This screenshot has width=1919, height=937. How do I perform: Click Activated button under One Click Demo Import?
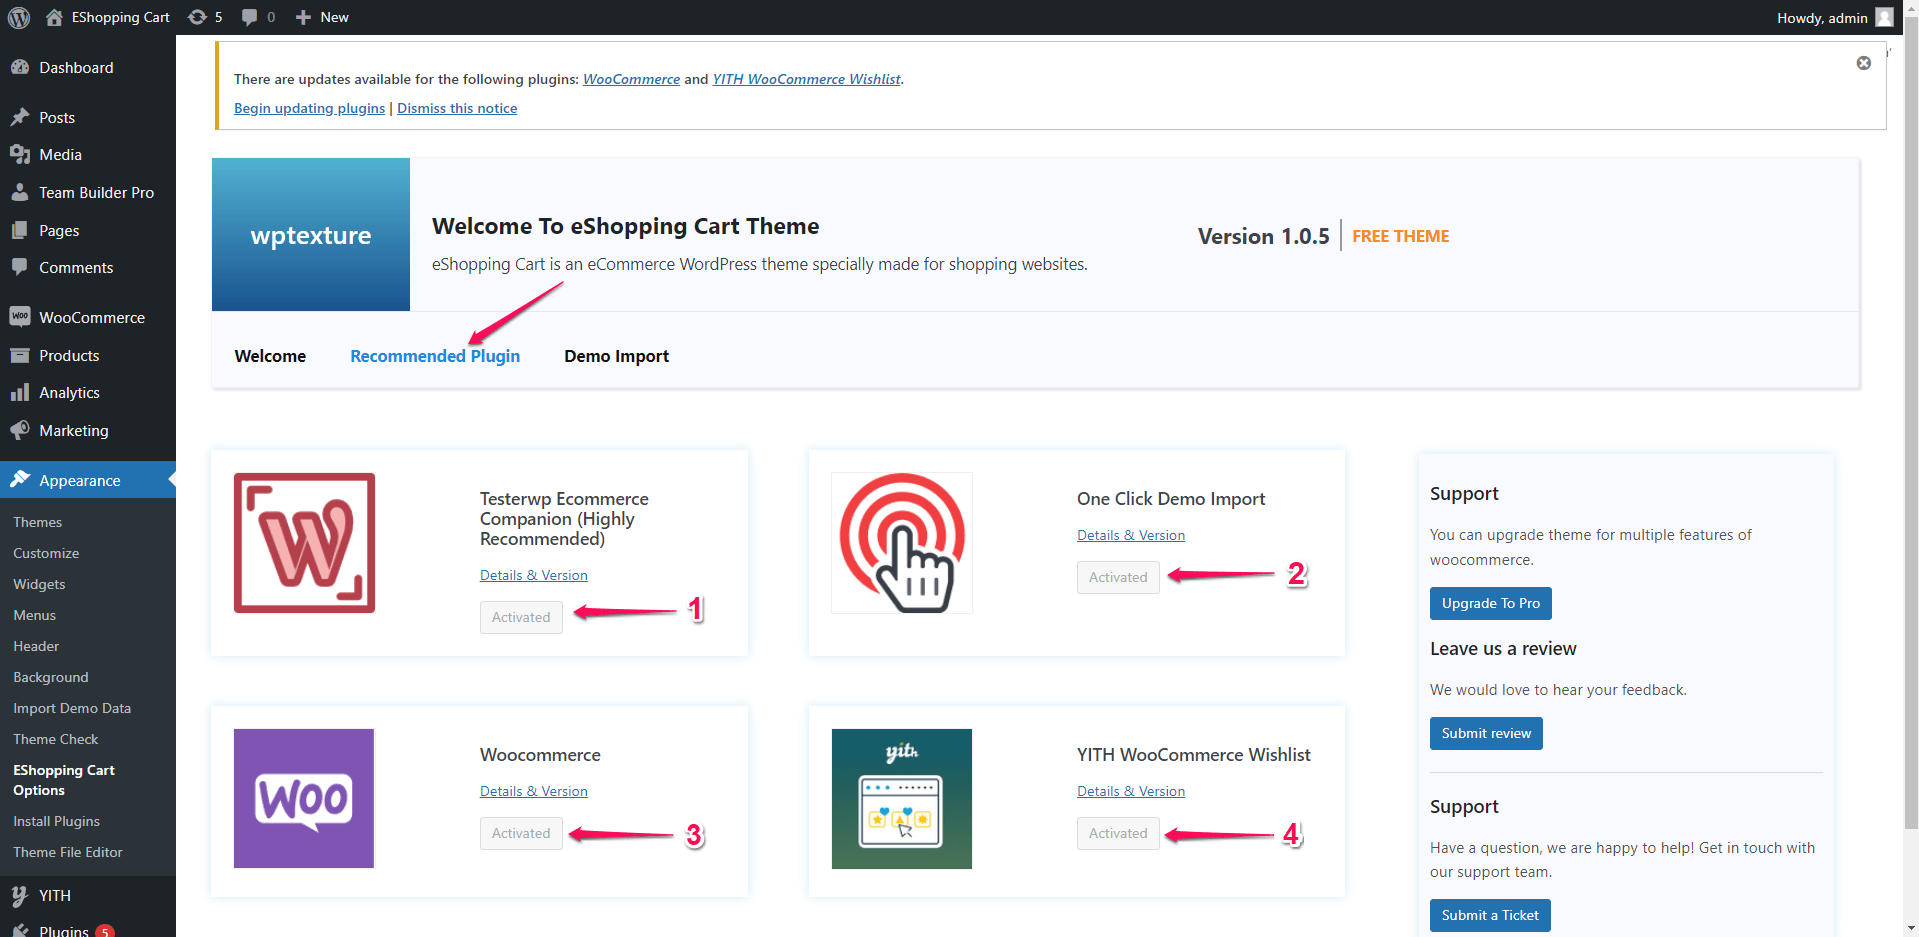coord(1118,577)
